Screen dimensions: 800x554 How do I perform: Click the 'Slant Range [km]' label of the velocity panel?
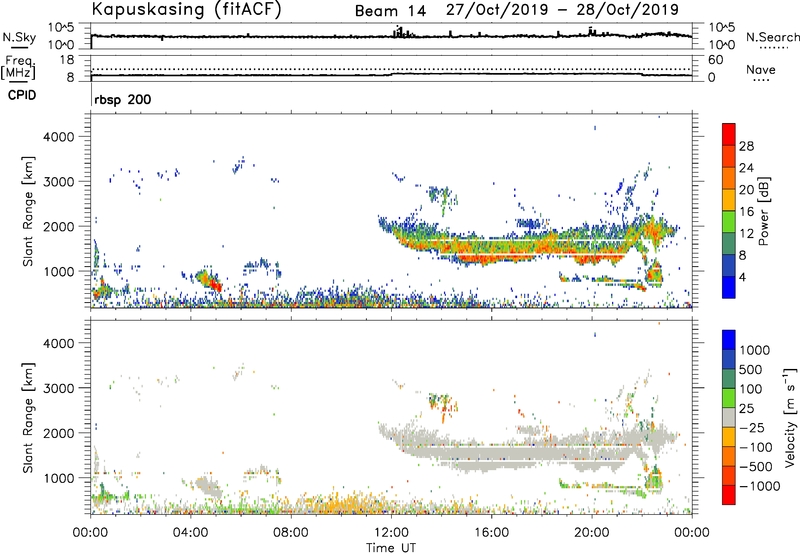tap(29, 418)
